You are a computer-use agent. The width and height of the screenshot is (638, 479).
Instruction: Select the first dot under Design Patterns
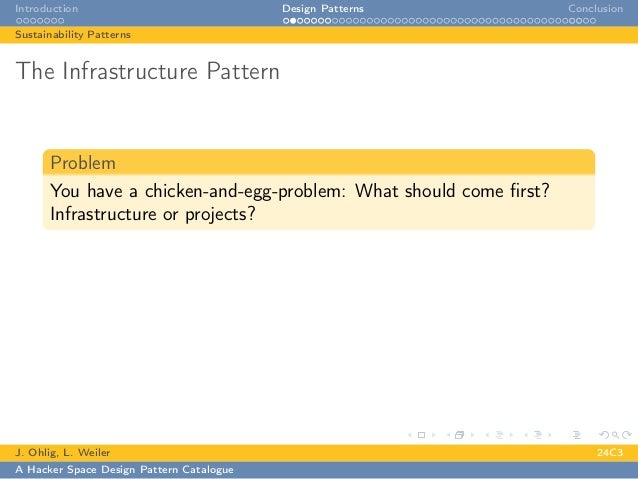tap(286, 21)
